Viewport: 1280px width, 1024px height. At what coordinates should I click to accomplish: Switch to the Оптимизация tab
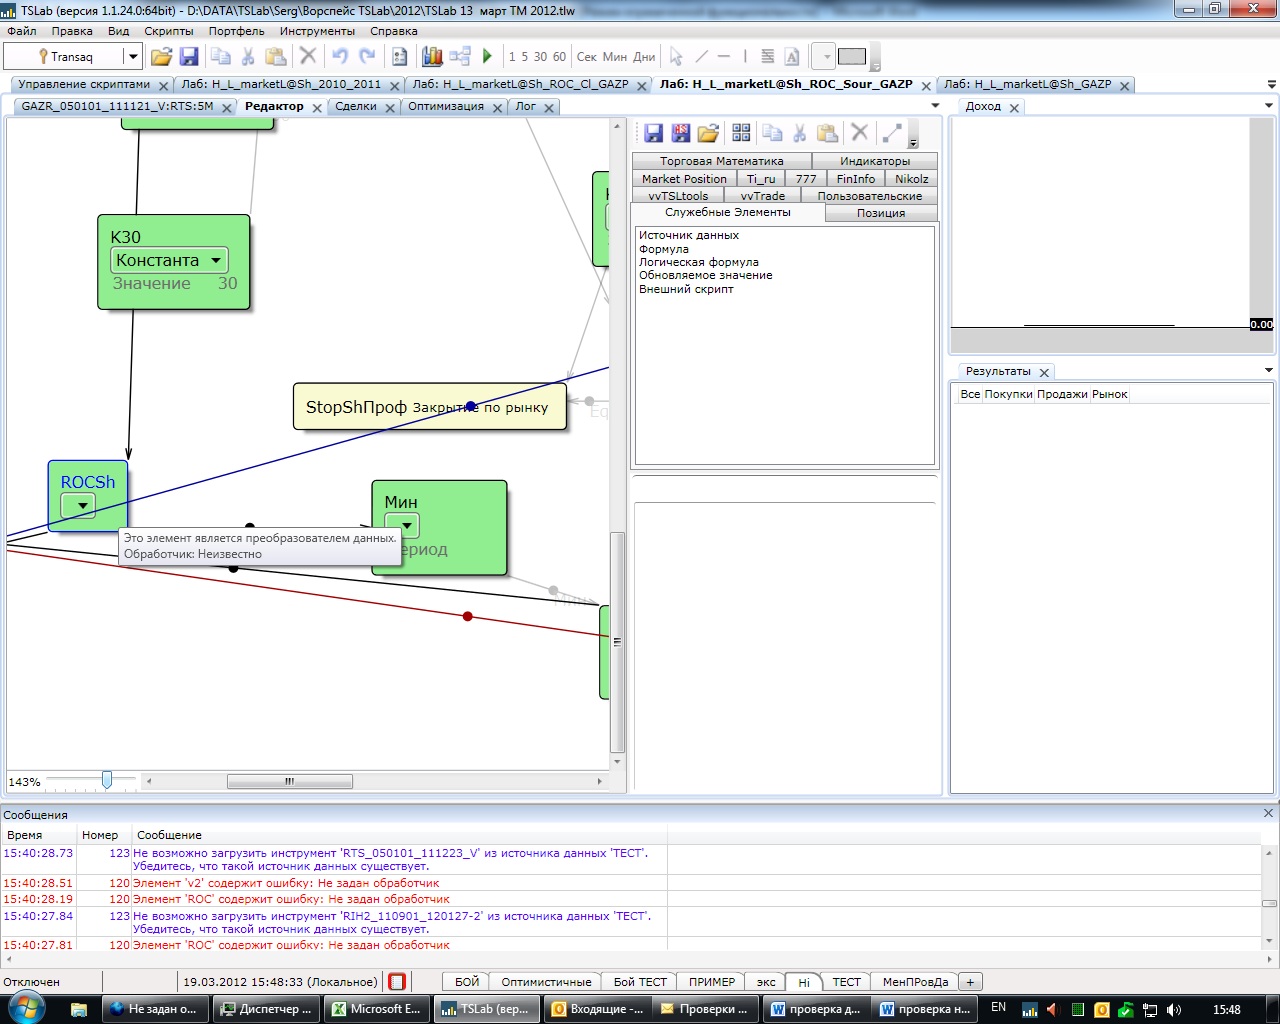click(445, 107)
